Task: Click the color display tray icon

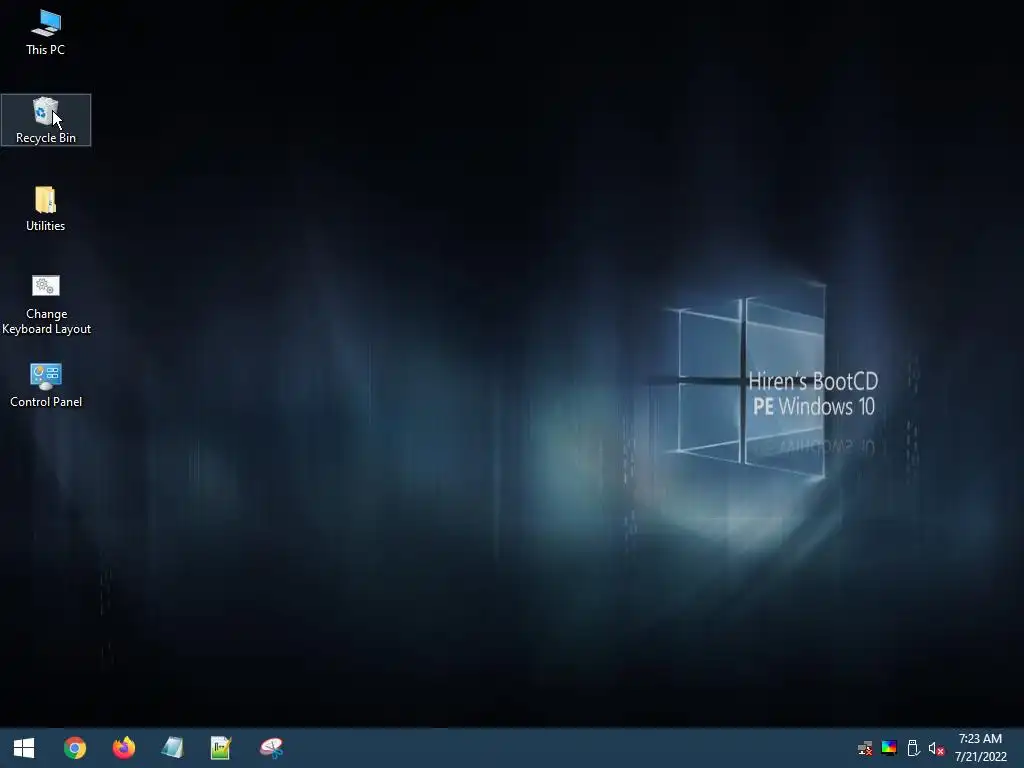Action: pos(889,748)
